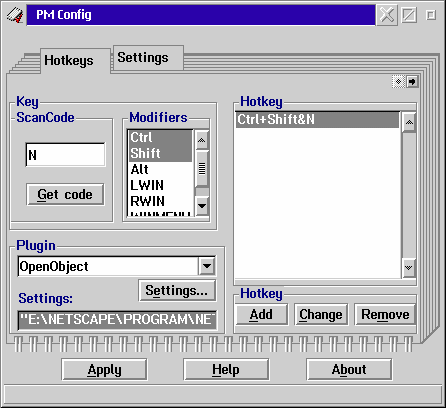Select Shift in Modifiers list
Screen dimensions: 446x408
click(x=160, y=153)
